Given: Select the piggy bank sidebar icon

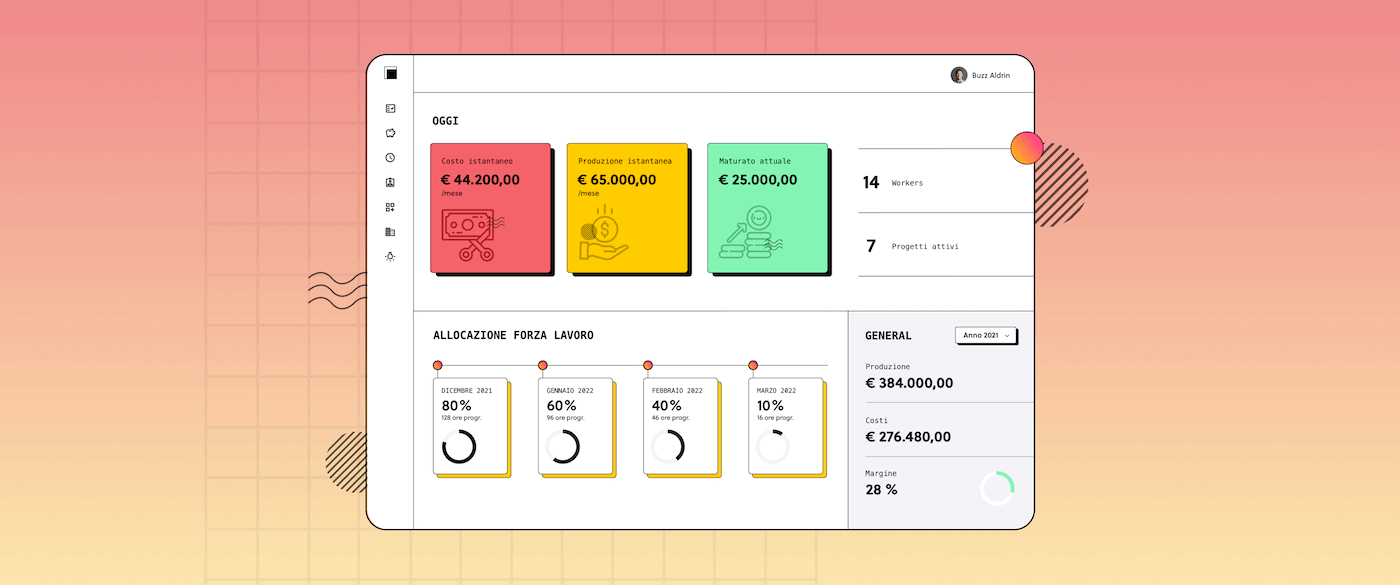Looking at the screenshot, I should click(x=390, y=133).
